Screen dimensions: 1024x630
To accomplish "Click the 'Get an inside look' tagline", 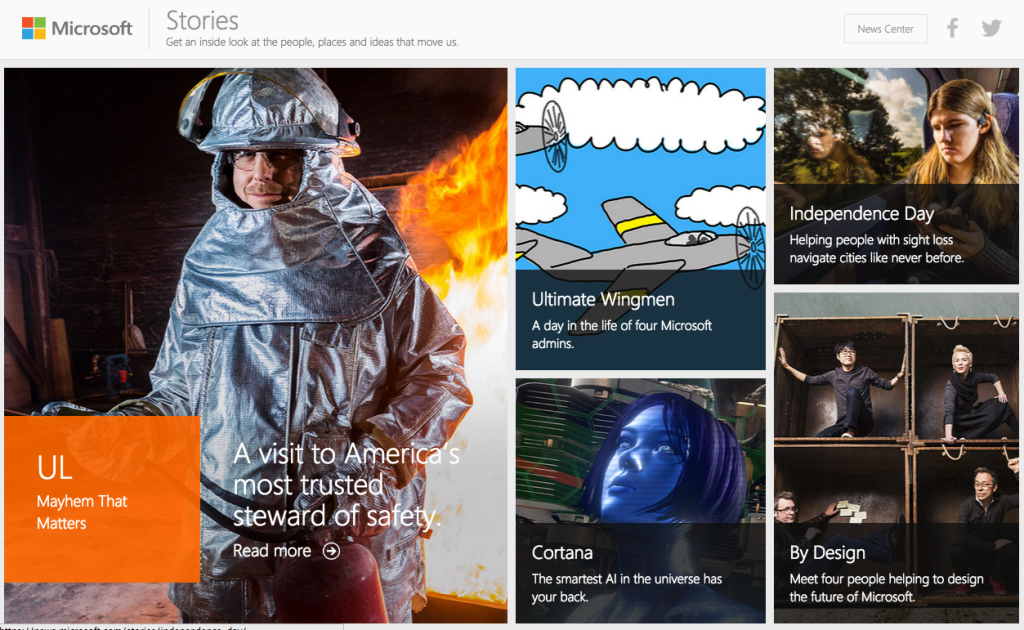I will (x=312, y=42).
